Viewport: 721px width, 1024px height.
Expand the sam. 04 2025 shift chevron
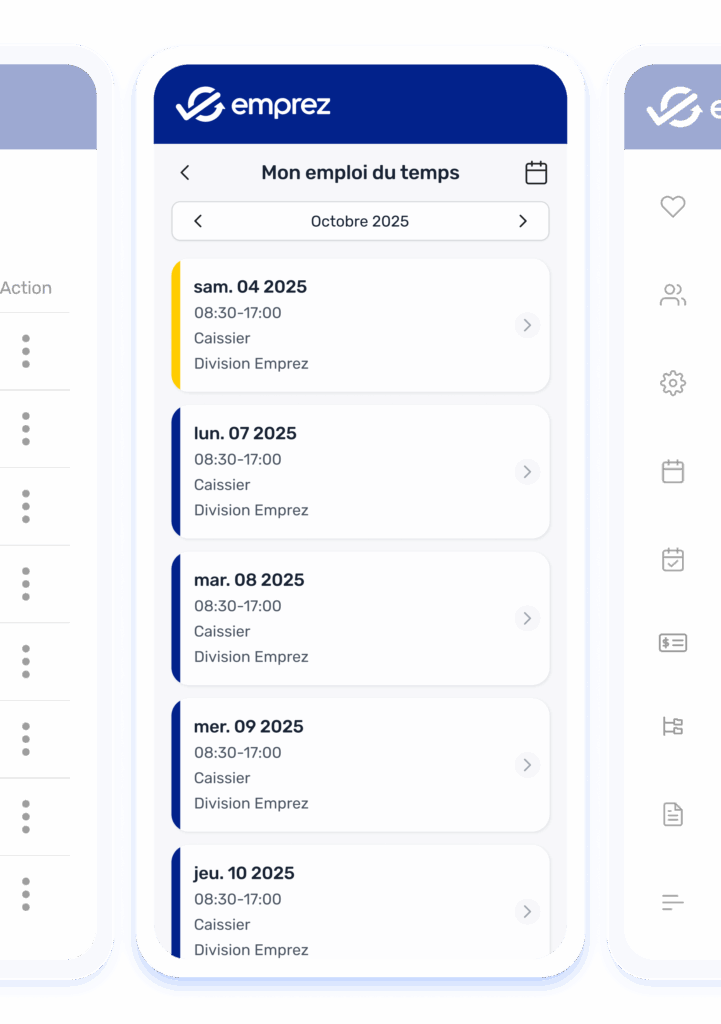coord(527,325)
